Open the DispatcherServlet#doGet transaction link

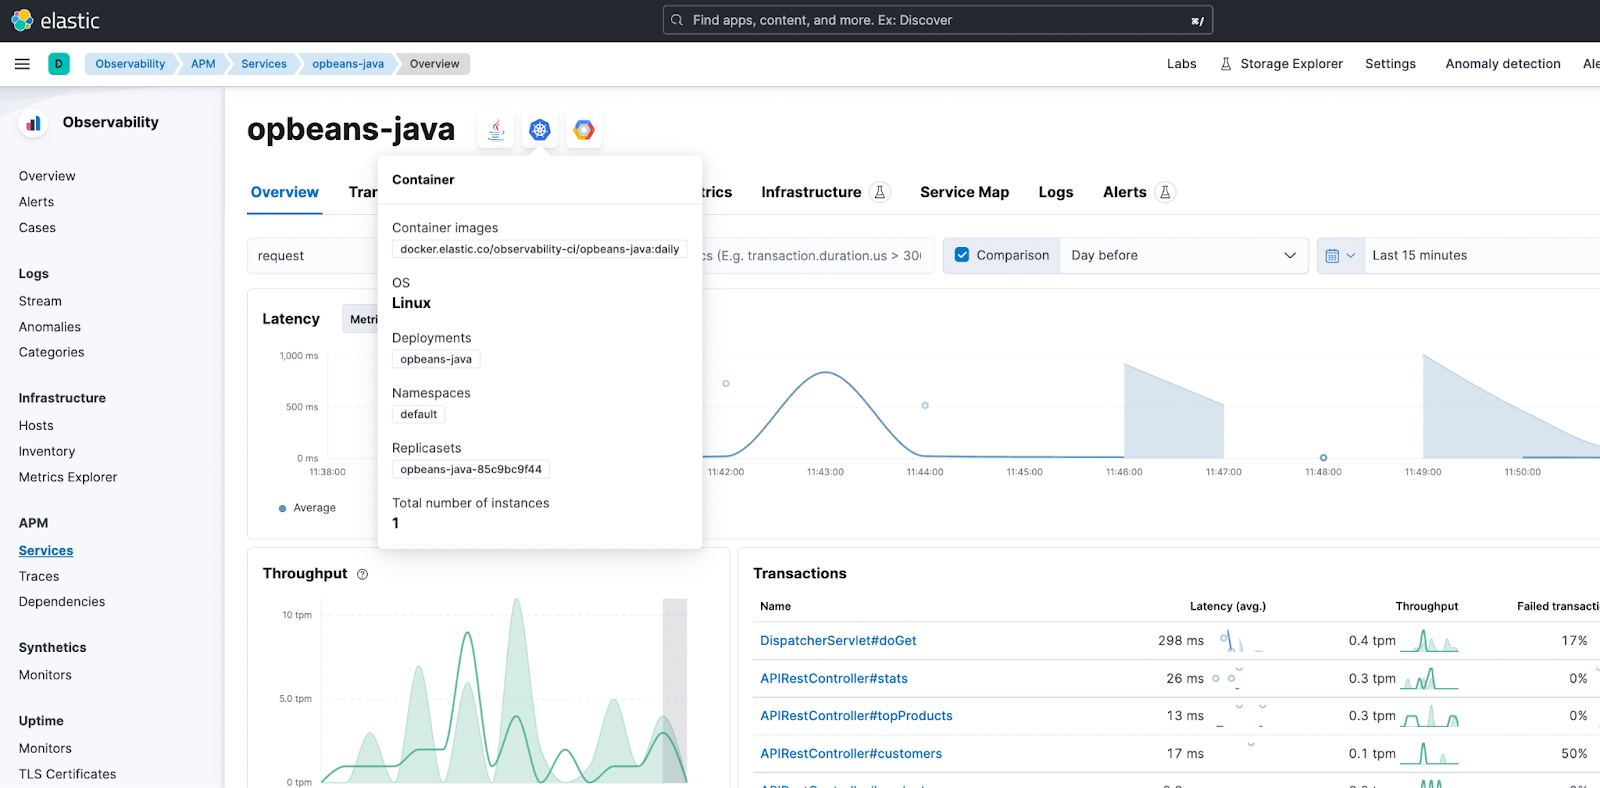click(x=838, y=641)
